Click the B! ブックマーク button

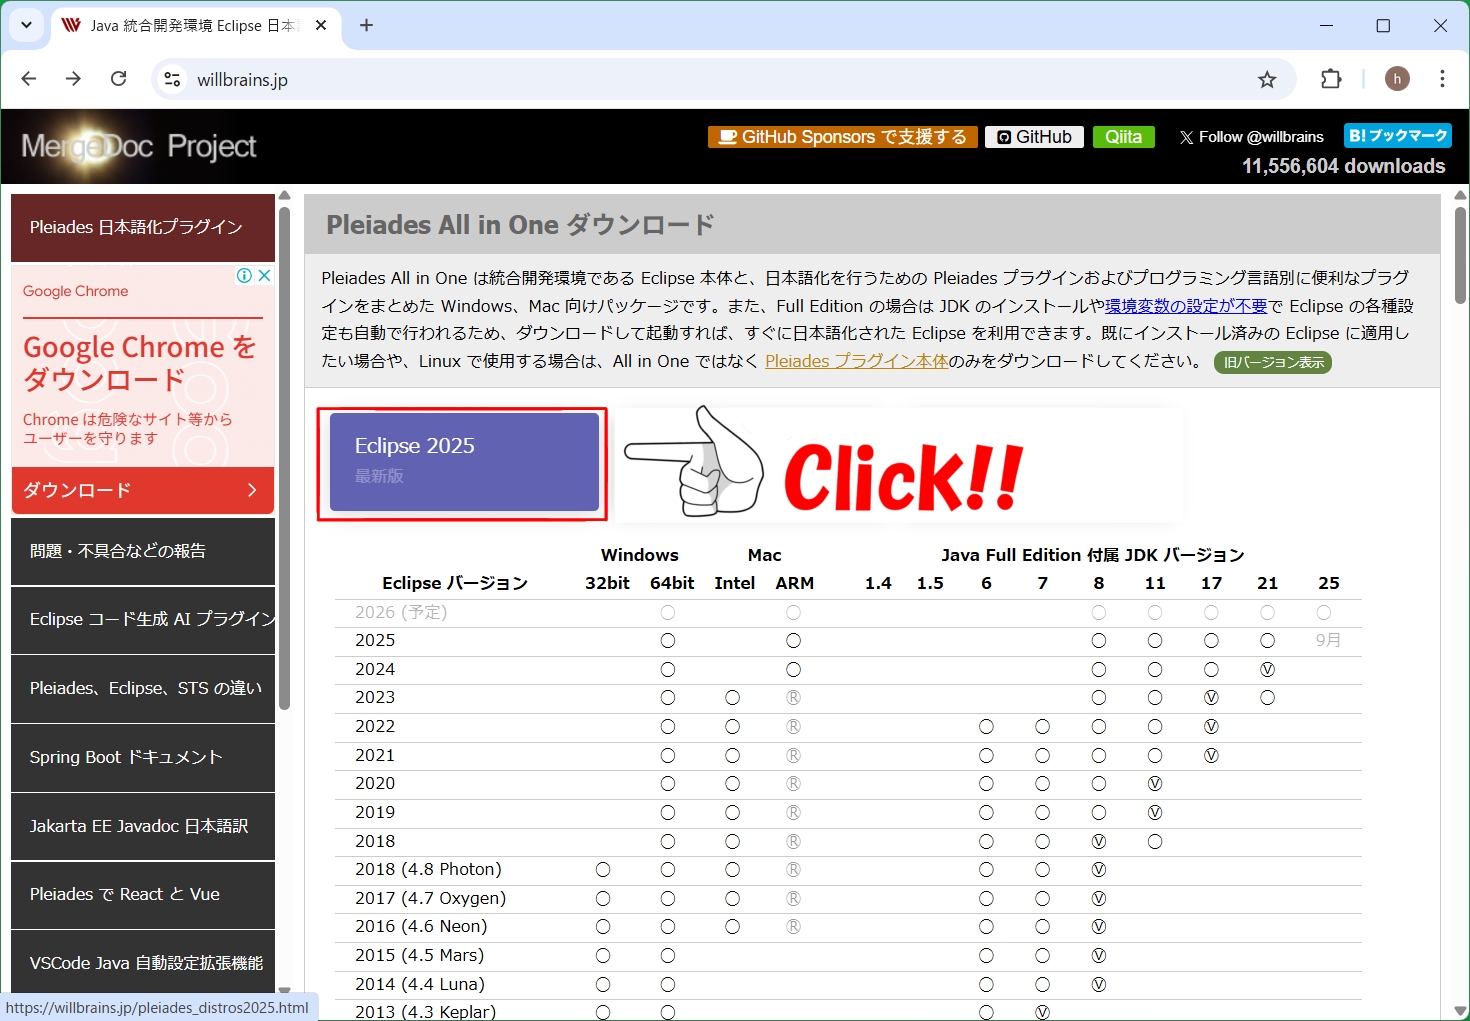pyautogui.click(x=1397, y=135)
